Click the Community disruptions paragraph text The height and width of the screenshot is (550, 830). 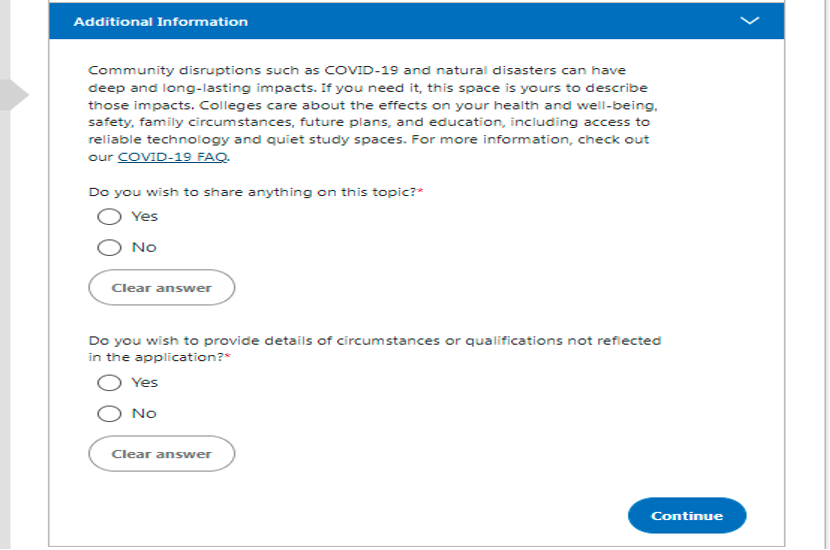click(x=373, y=113)
